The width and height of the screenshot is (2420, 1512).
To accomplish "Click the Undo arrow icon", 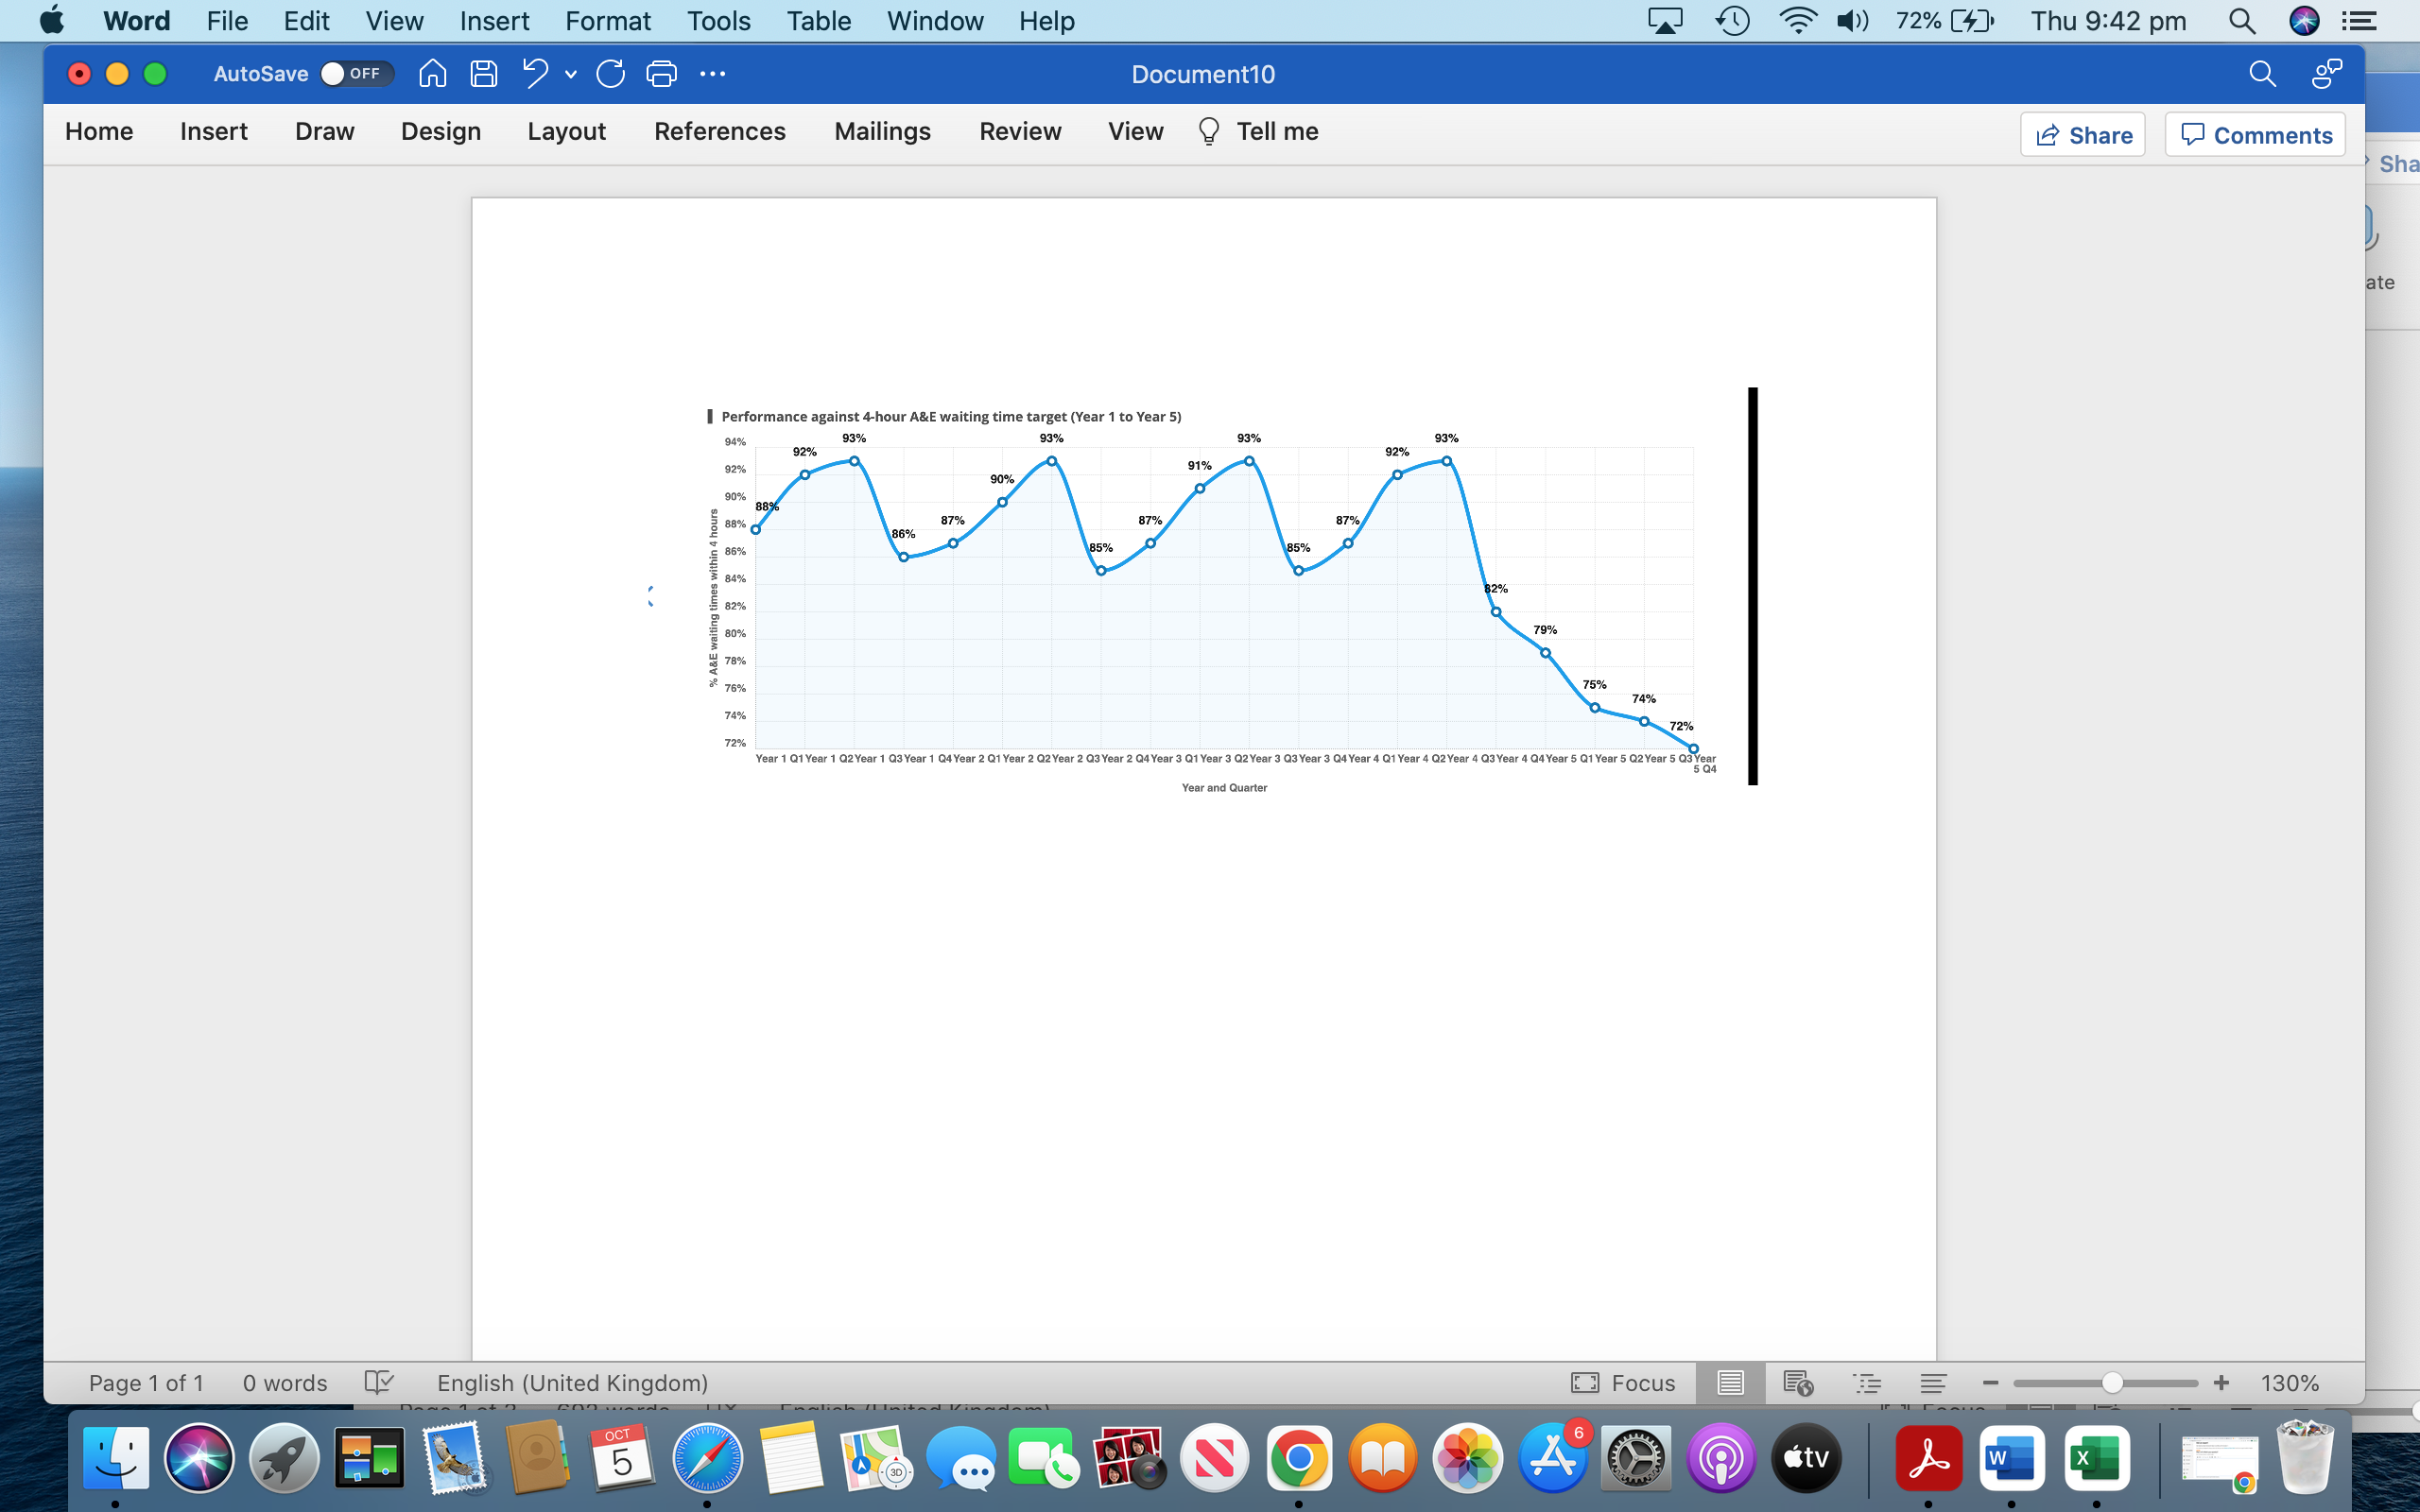I will tap(535, 74).
